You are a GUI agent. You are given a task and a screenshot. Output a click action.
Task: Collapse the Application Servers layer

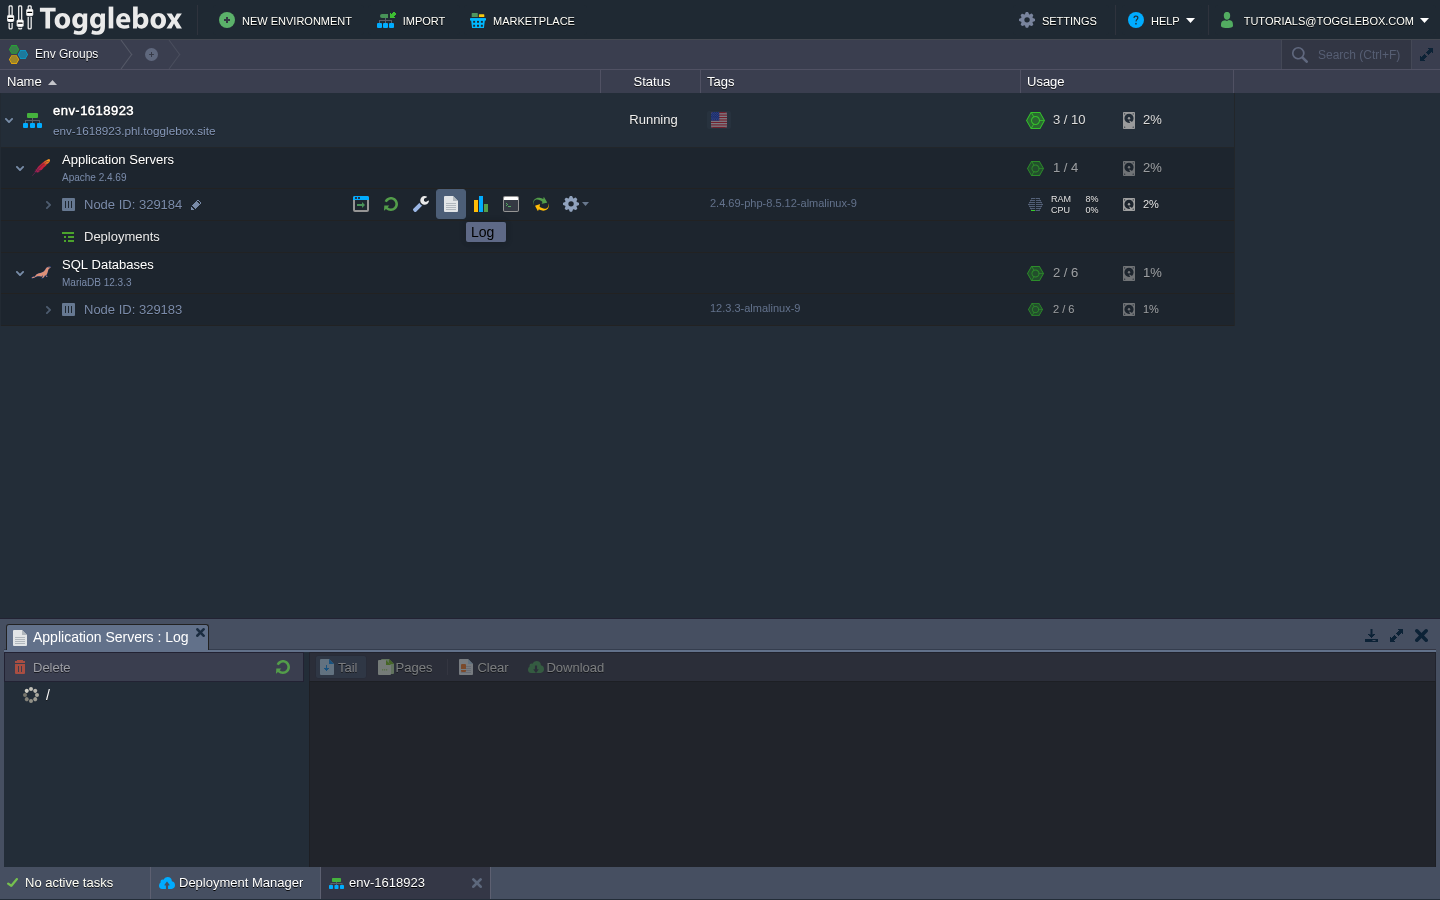click(x=20, y=168)
